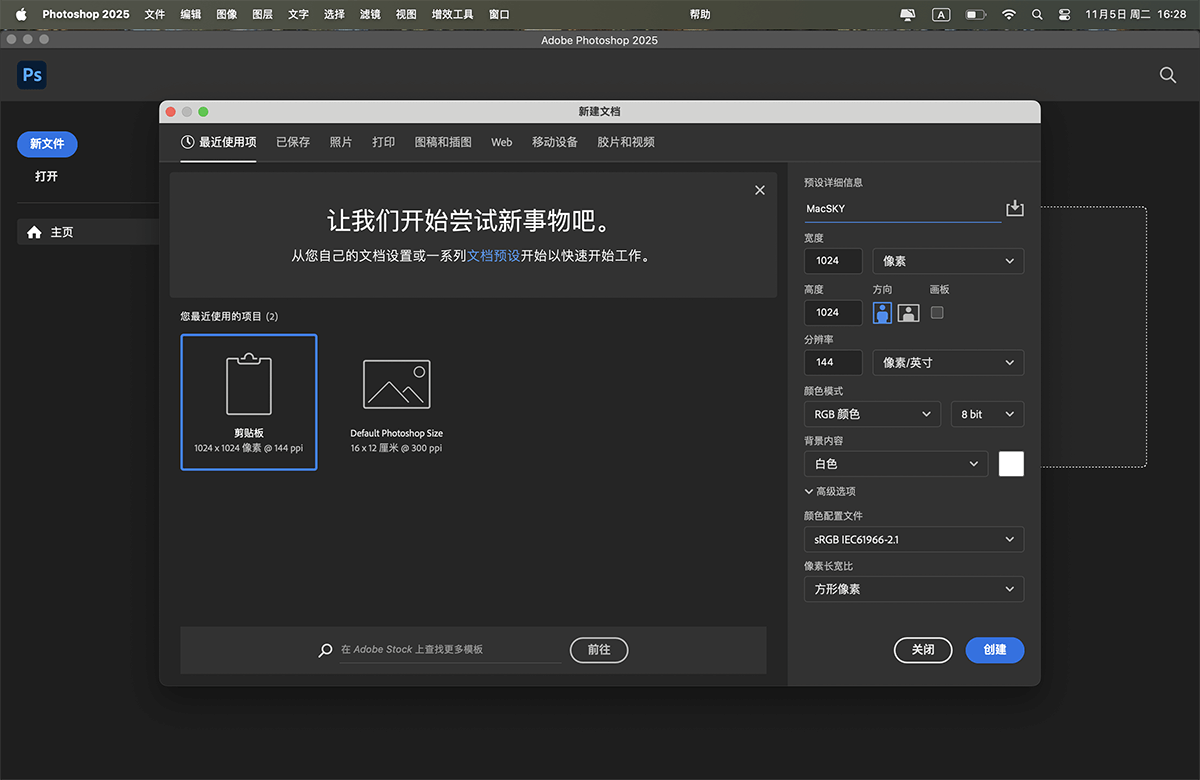Viewport: 1200px width, 780px height.
Task: Enable the 画板 artboard checkbox
Action: [x=937, y=312]
